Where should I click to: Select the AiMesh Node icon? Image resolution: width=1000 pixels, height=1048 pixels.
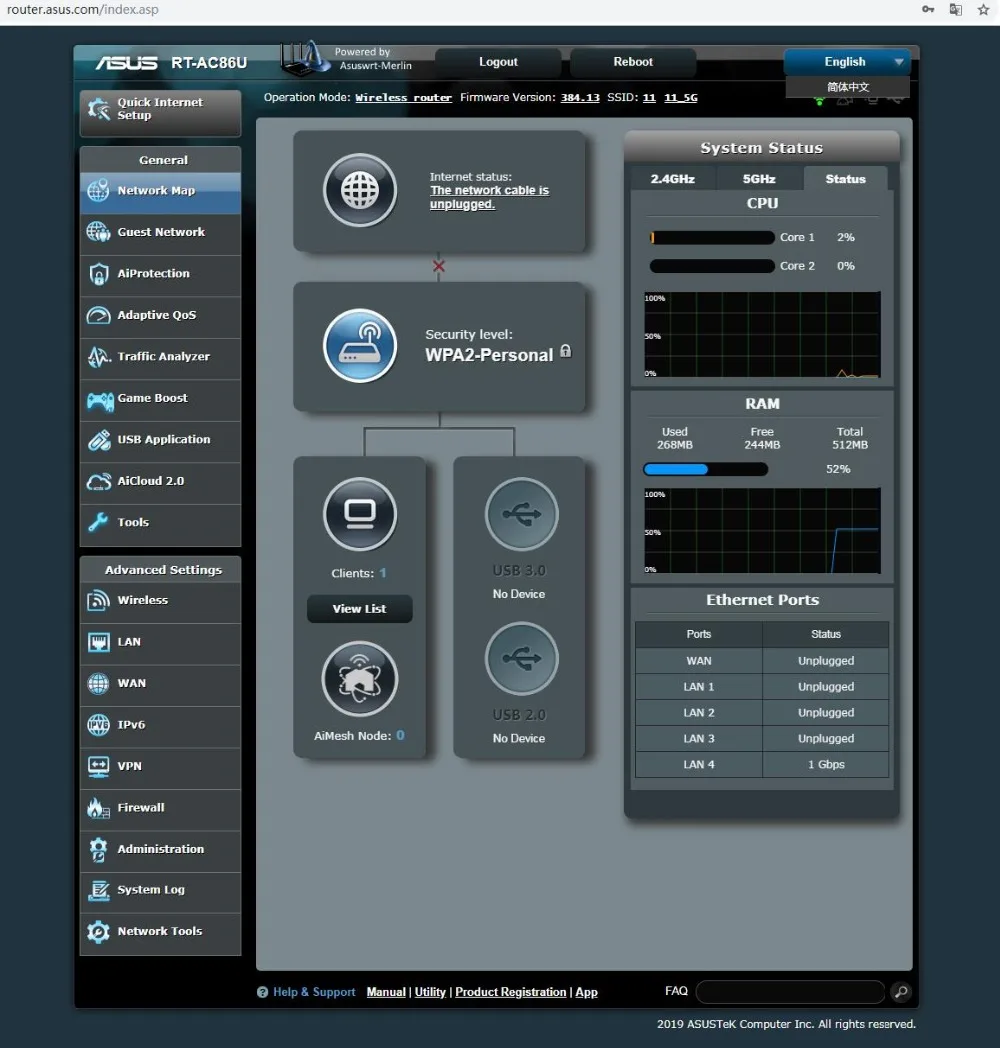tap(360, 679)
